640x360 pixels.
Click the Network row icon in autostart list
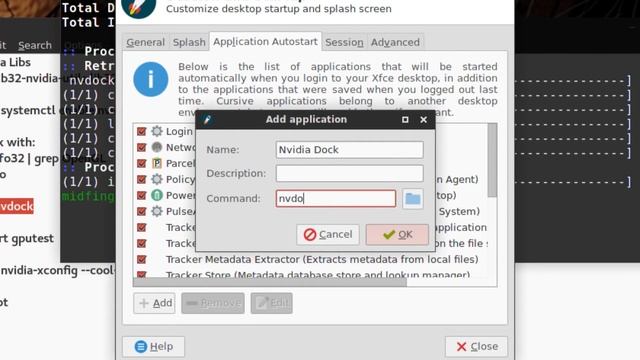pos(157,147)
